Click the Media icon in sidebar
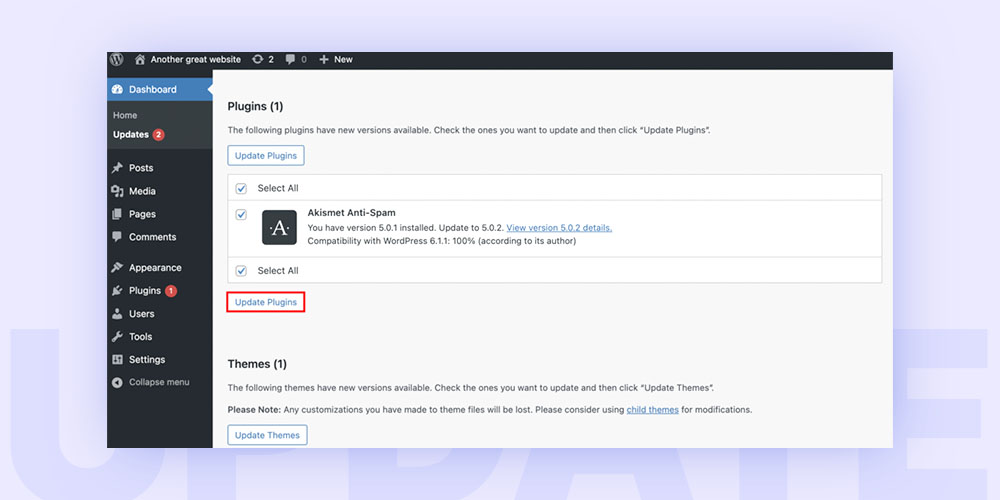 click(x=117, y=191)
